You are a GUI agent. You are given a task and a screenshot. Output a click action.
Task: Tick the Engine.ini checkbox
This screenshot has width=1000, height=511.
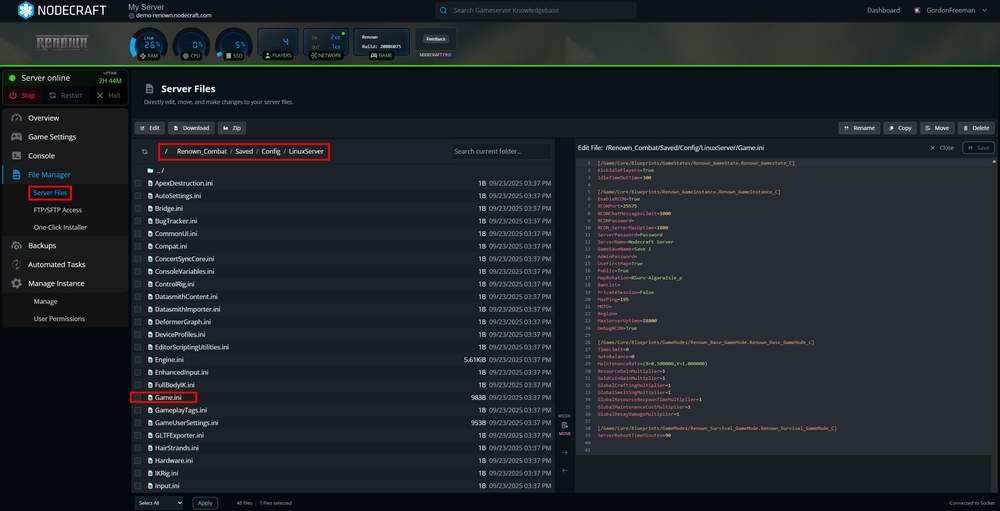tap(138, 360)
